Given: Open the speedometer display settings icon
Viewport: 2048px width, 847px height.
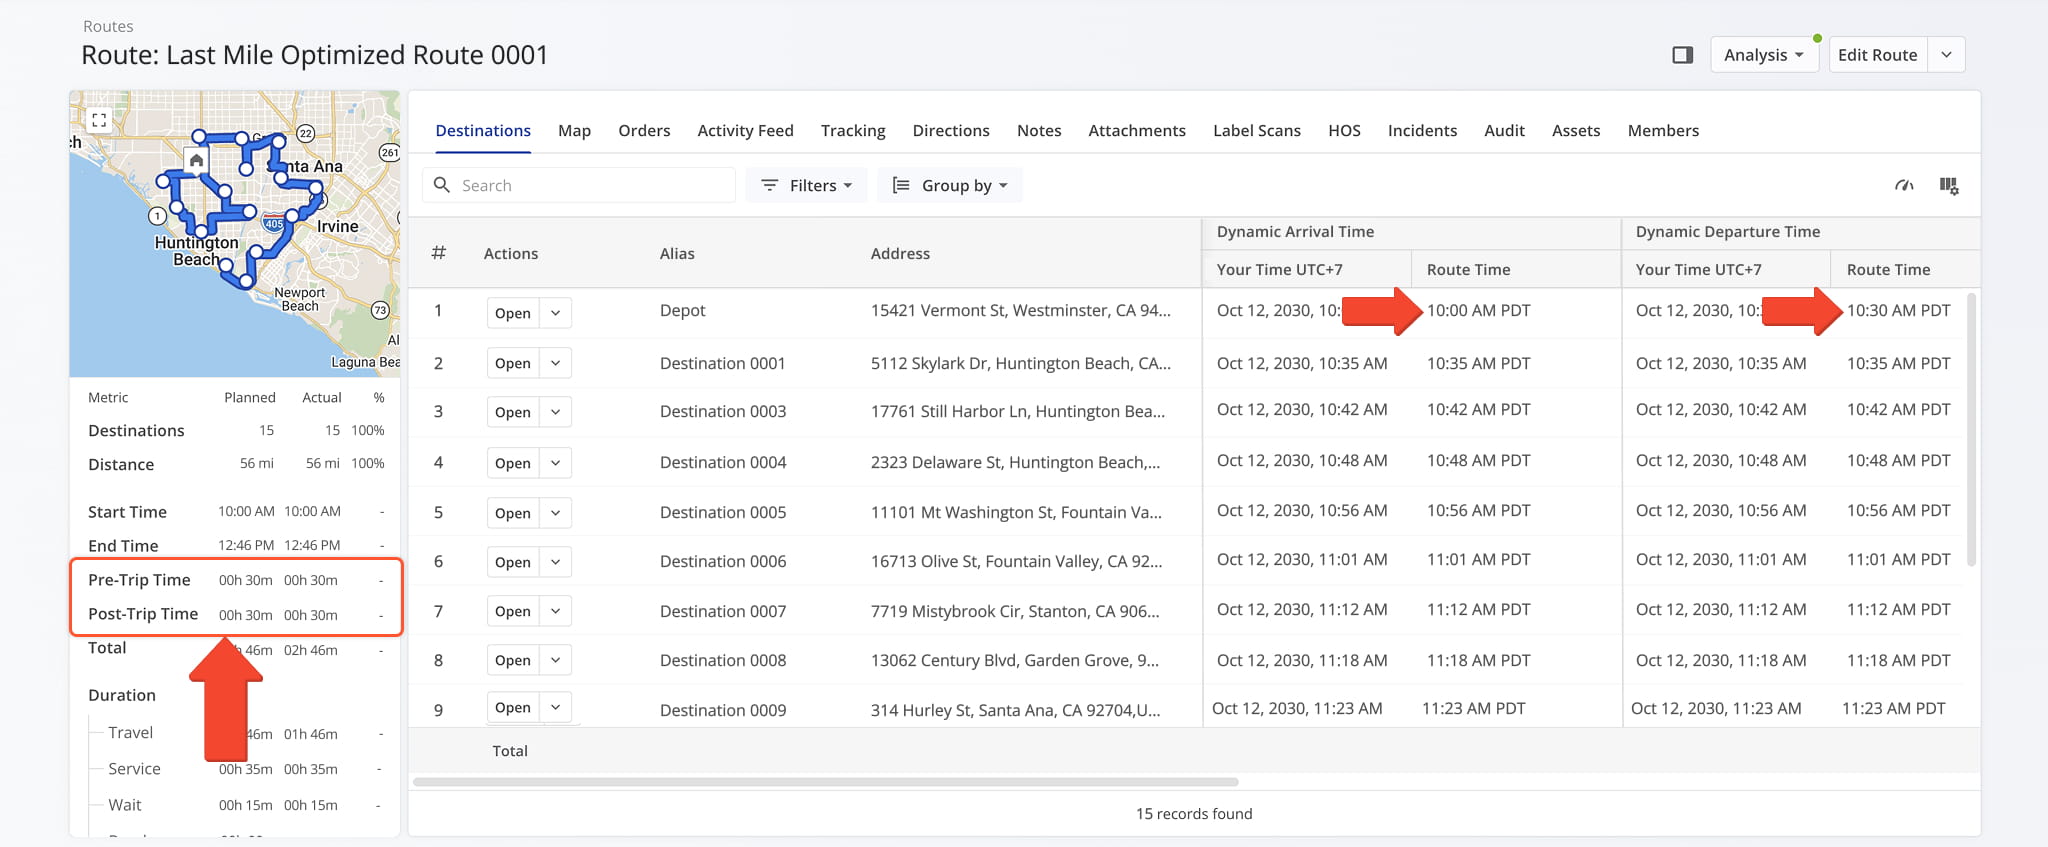Looking at the screenshot, I should (x=1904, y=185).
